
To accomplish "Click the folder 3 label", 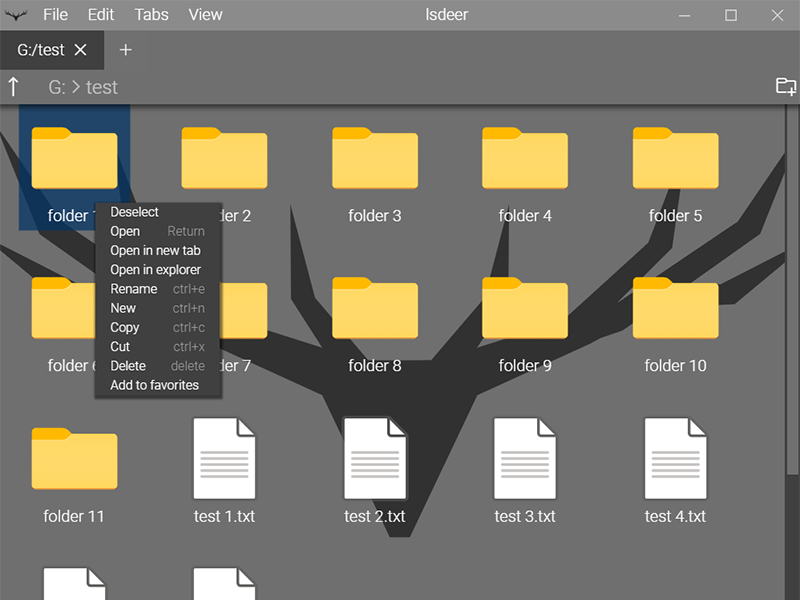I will point(375,216).
